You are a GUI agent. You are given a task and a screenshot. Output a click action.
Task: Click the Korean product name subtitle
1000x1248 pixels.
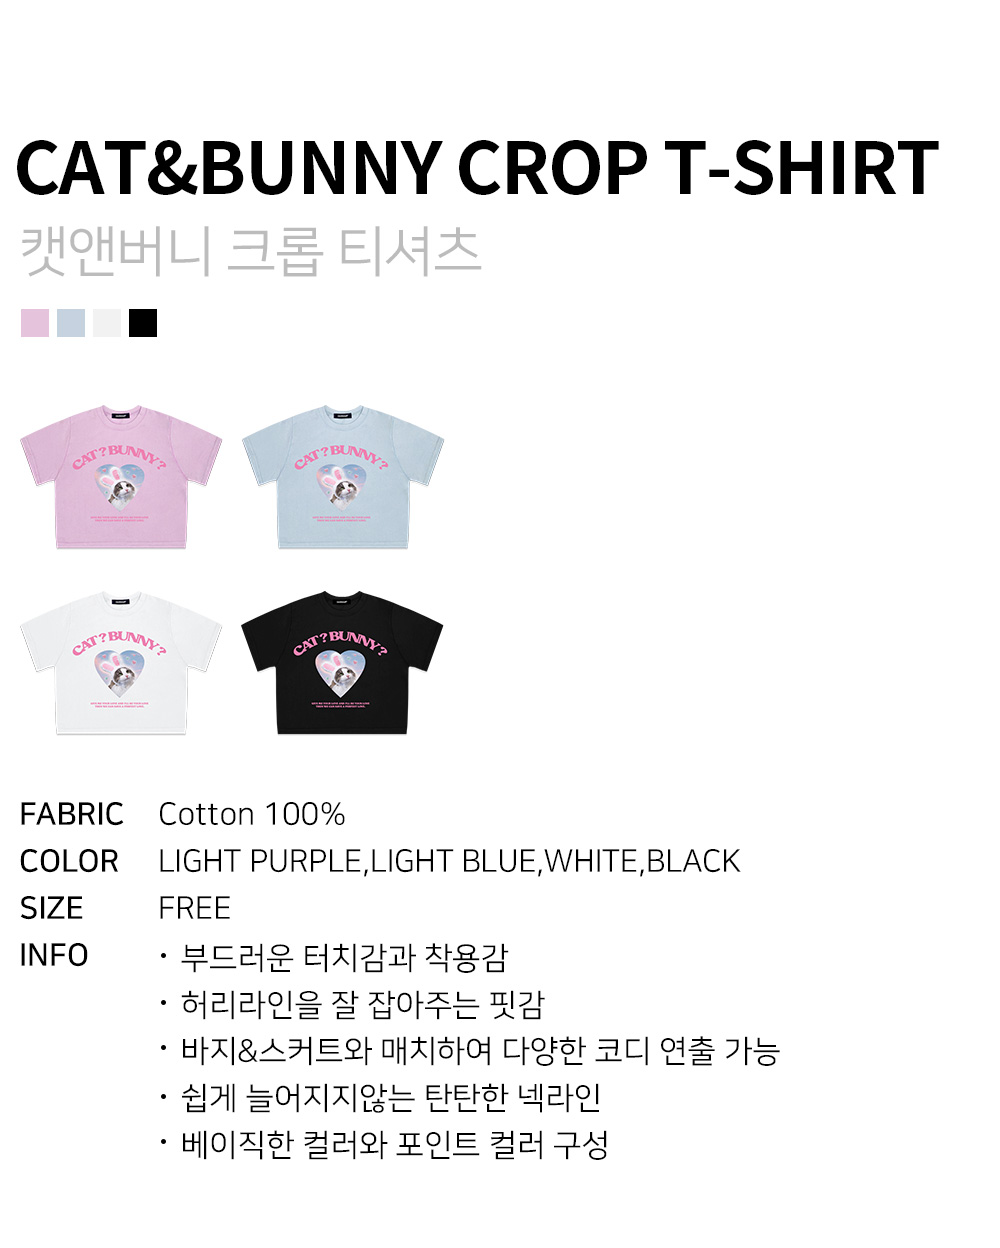point(251,250)
